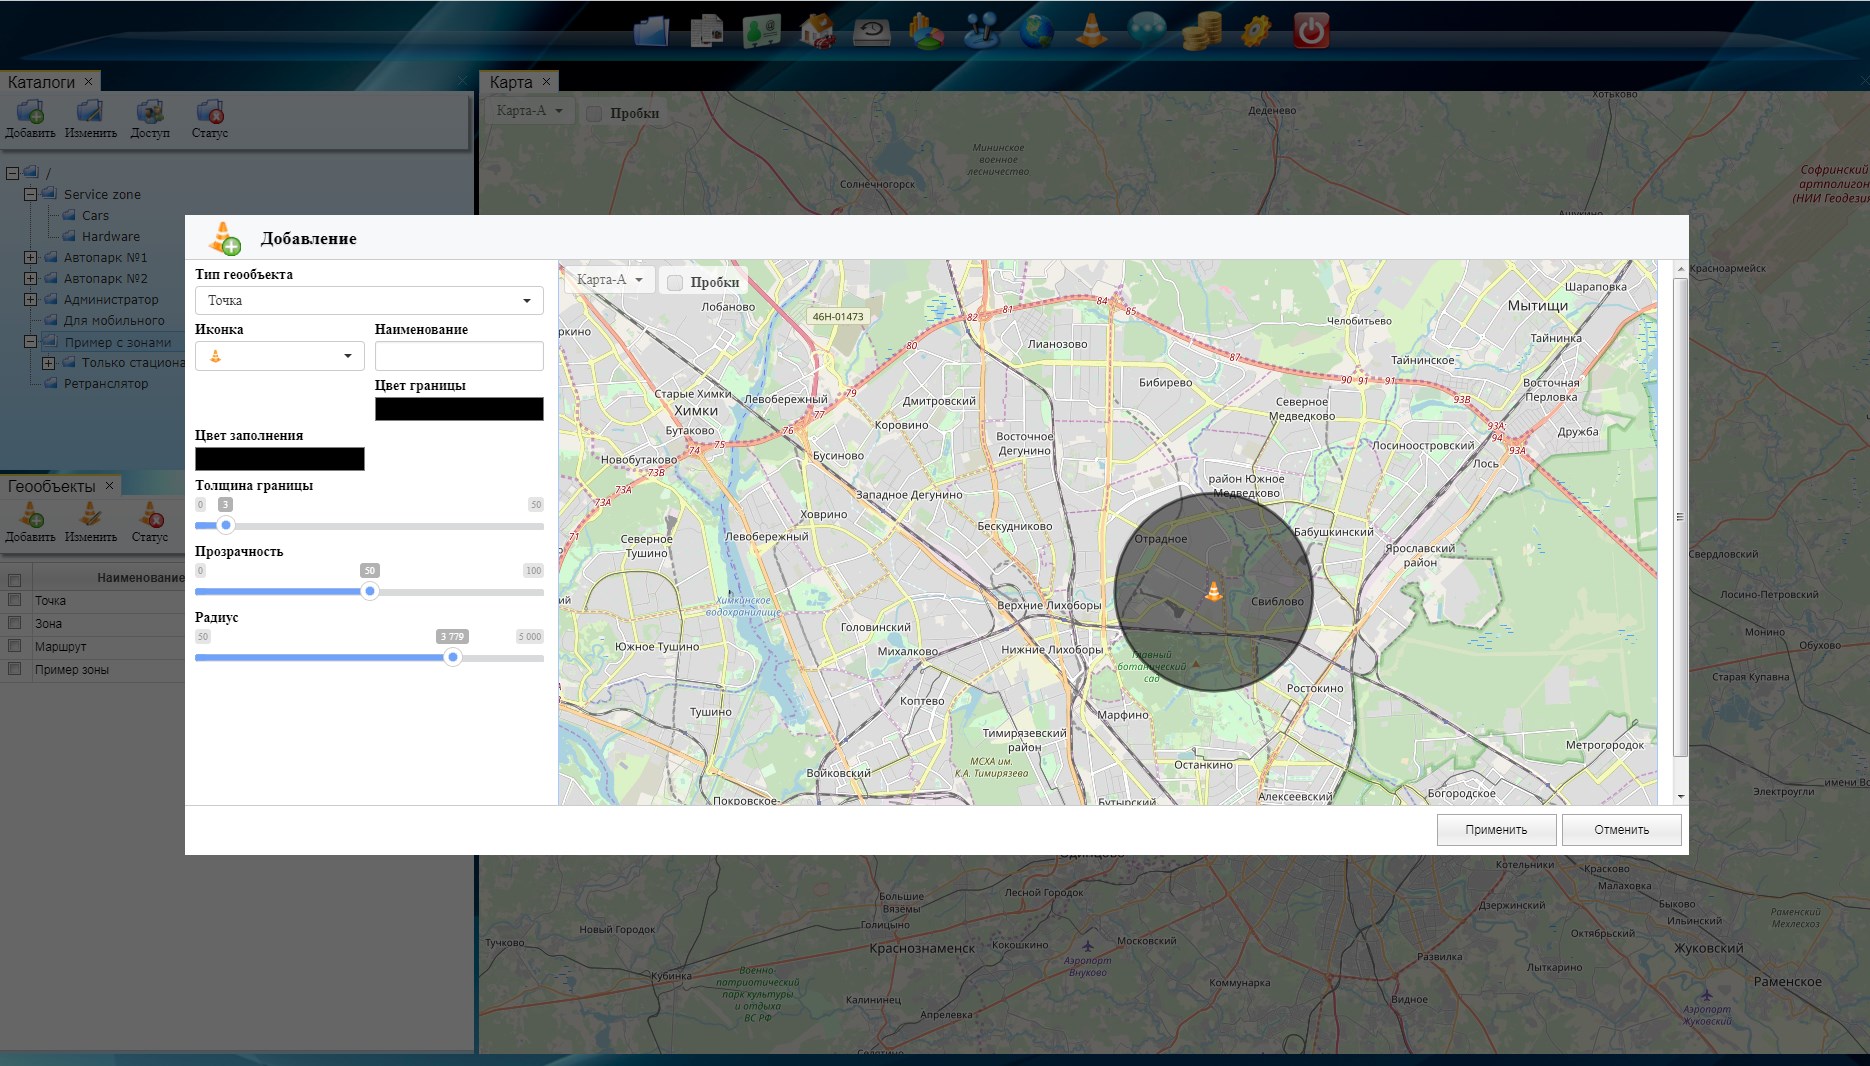Switch to the Геообъекты tab
This screenshot has height=1066, width=1870.
coord(52,486)
